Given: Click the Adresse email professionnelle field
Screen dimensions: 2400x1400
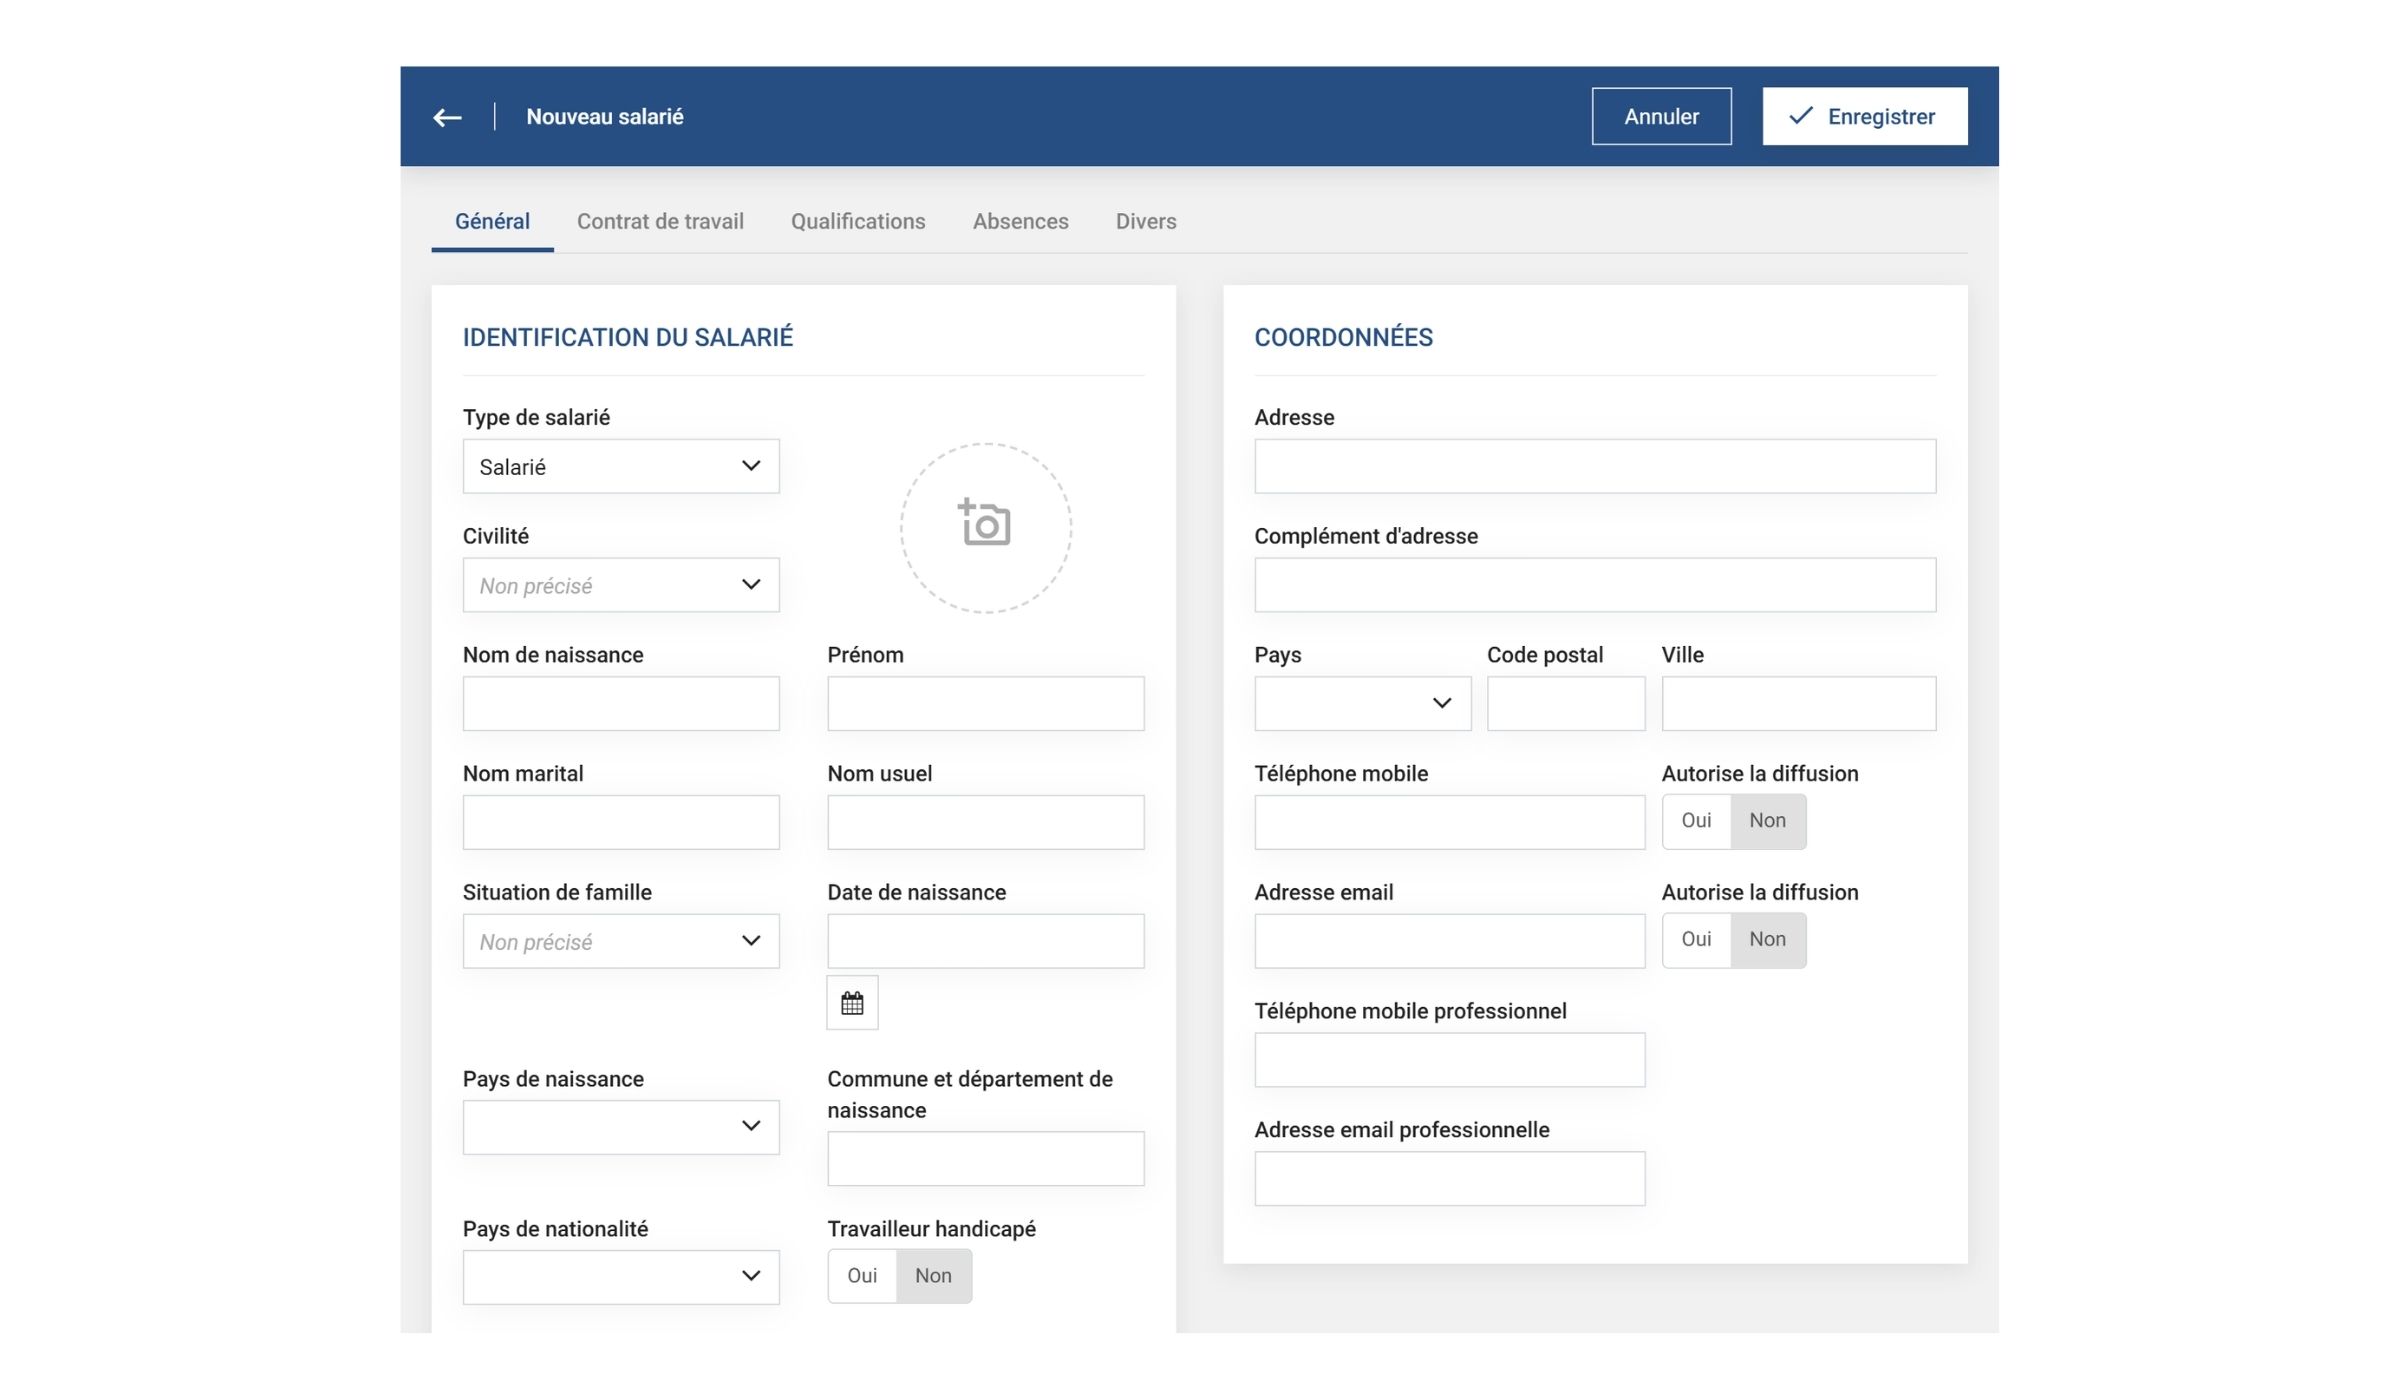Looking at the screenshot, I should pos(1449,1178).
